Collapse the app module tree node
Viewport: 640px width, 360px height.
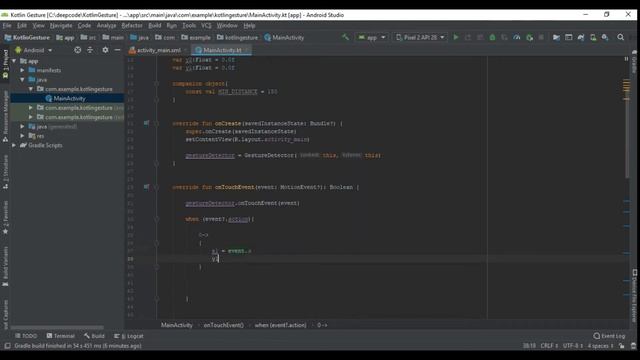click(x=14, y=61)
